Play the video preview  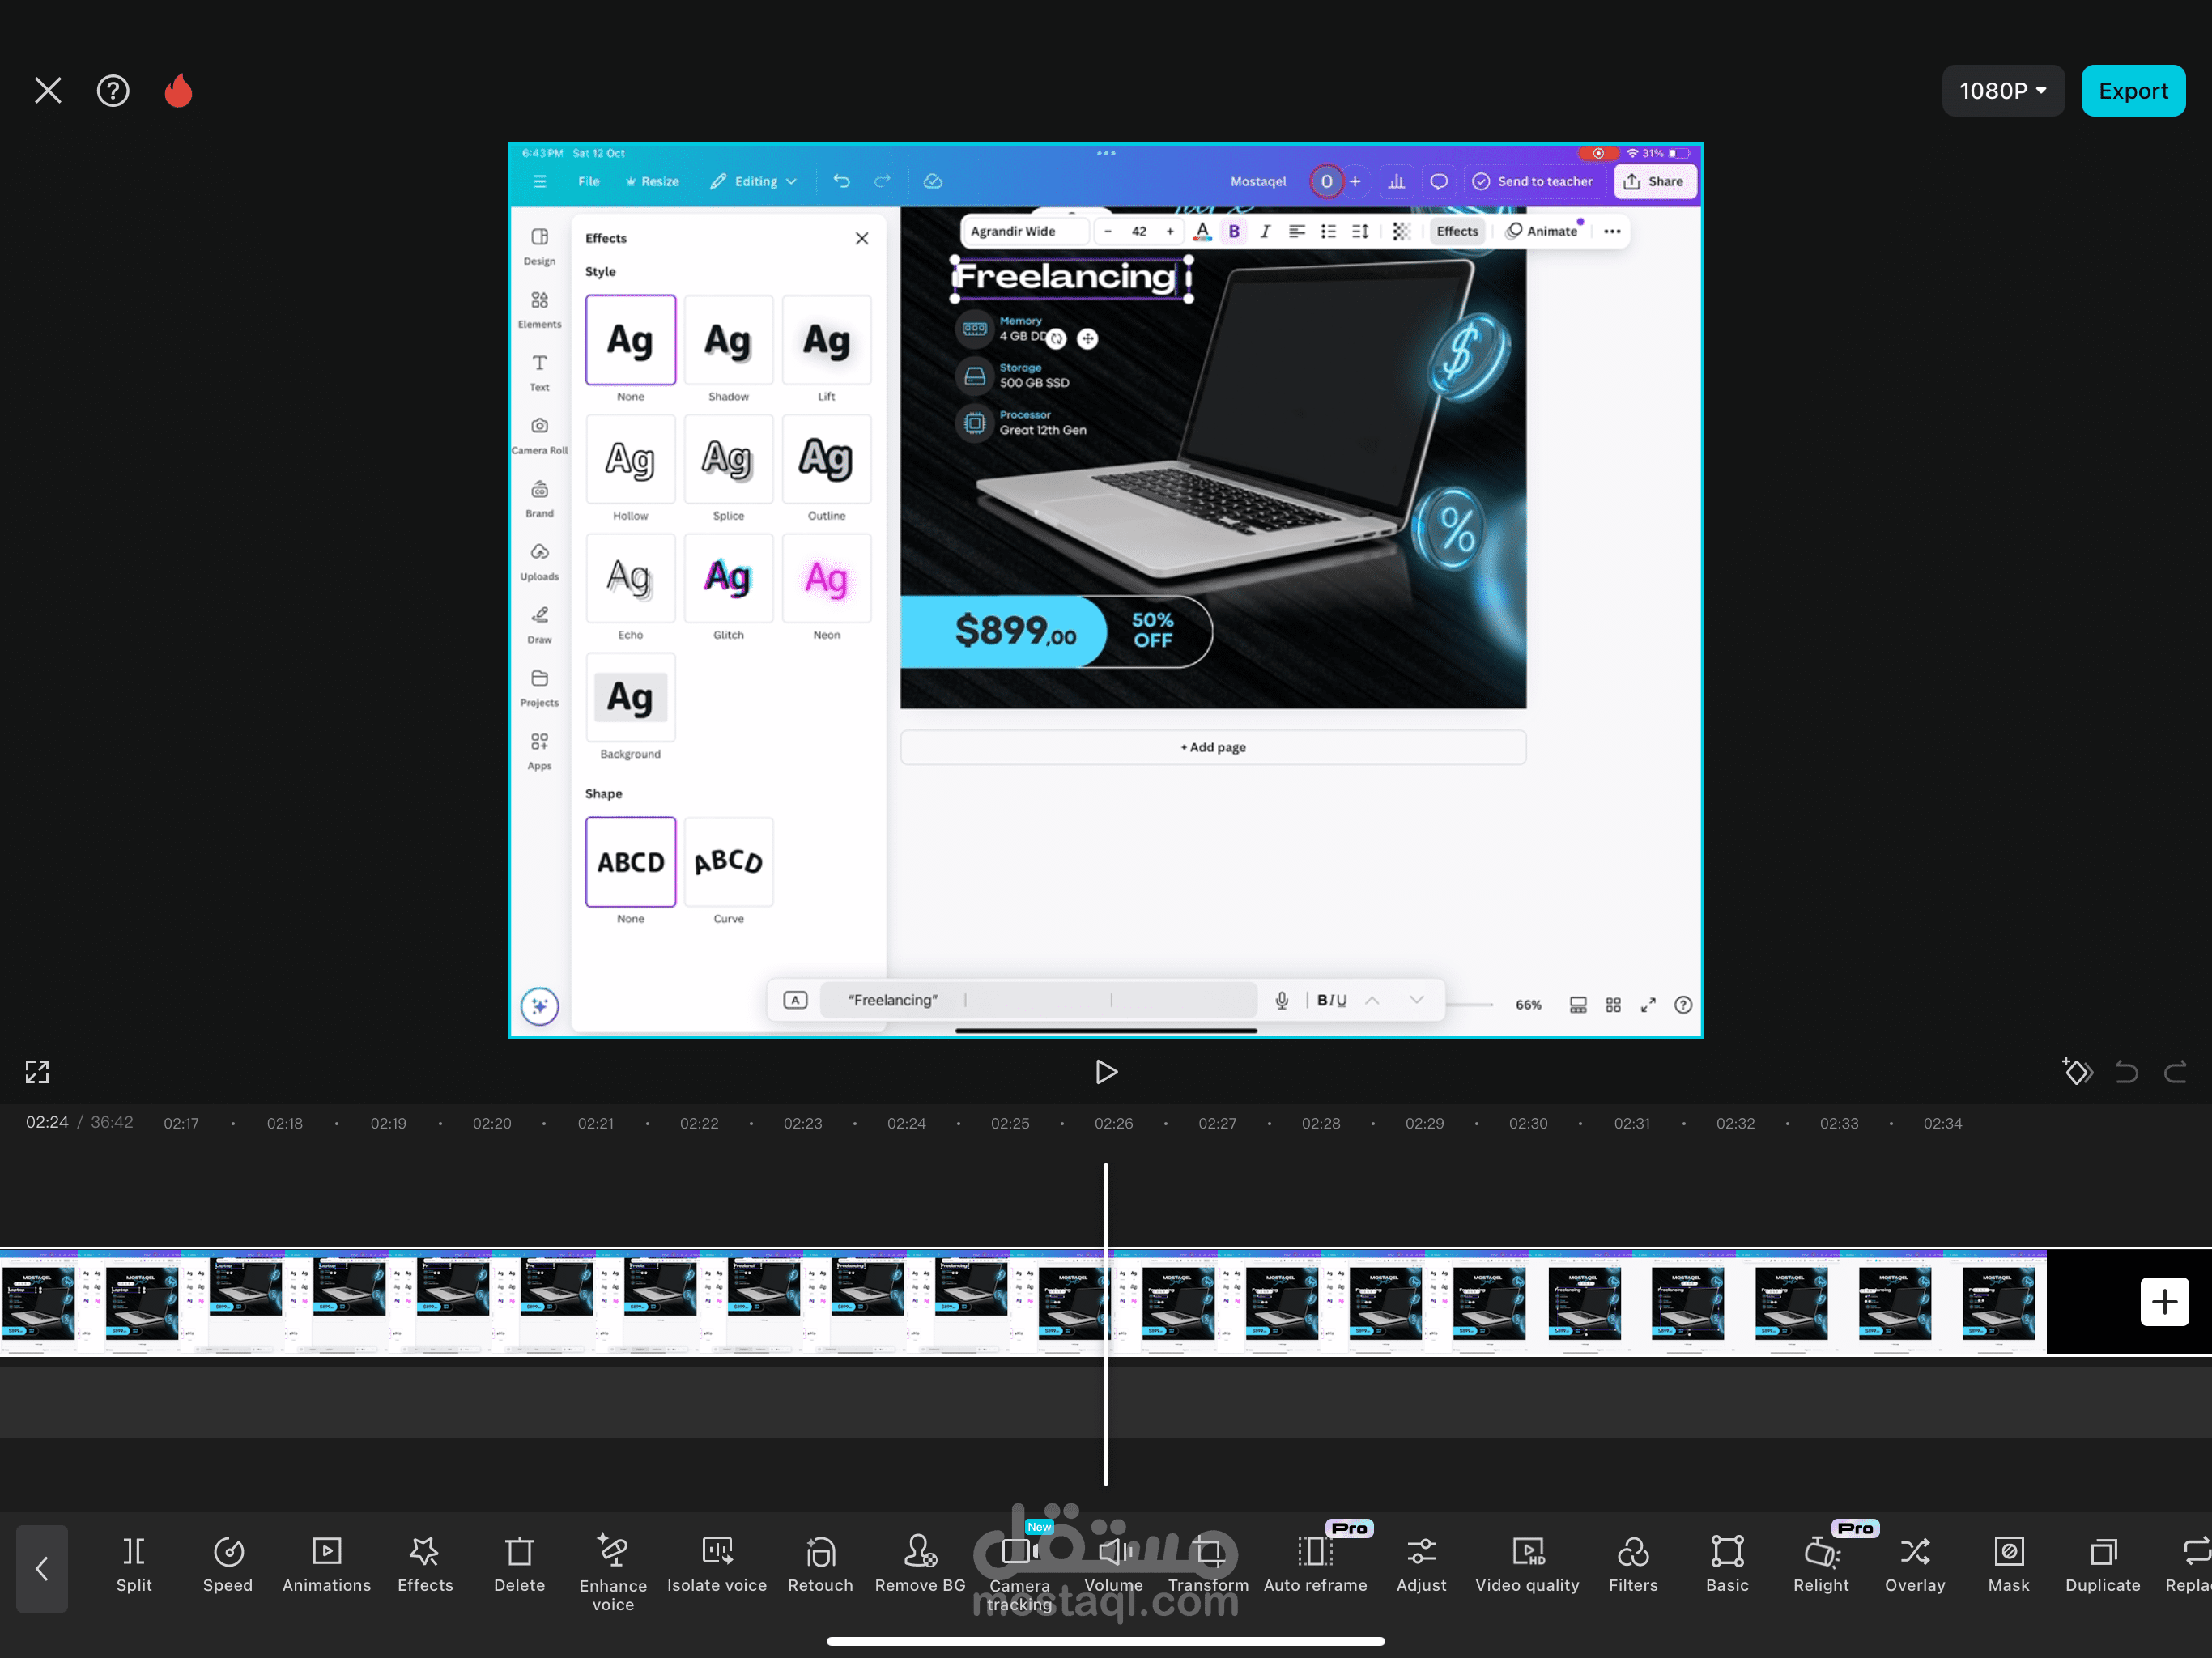(x=1105, y=1072)
